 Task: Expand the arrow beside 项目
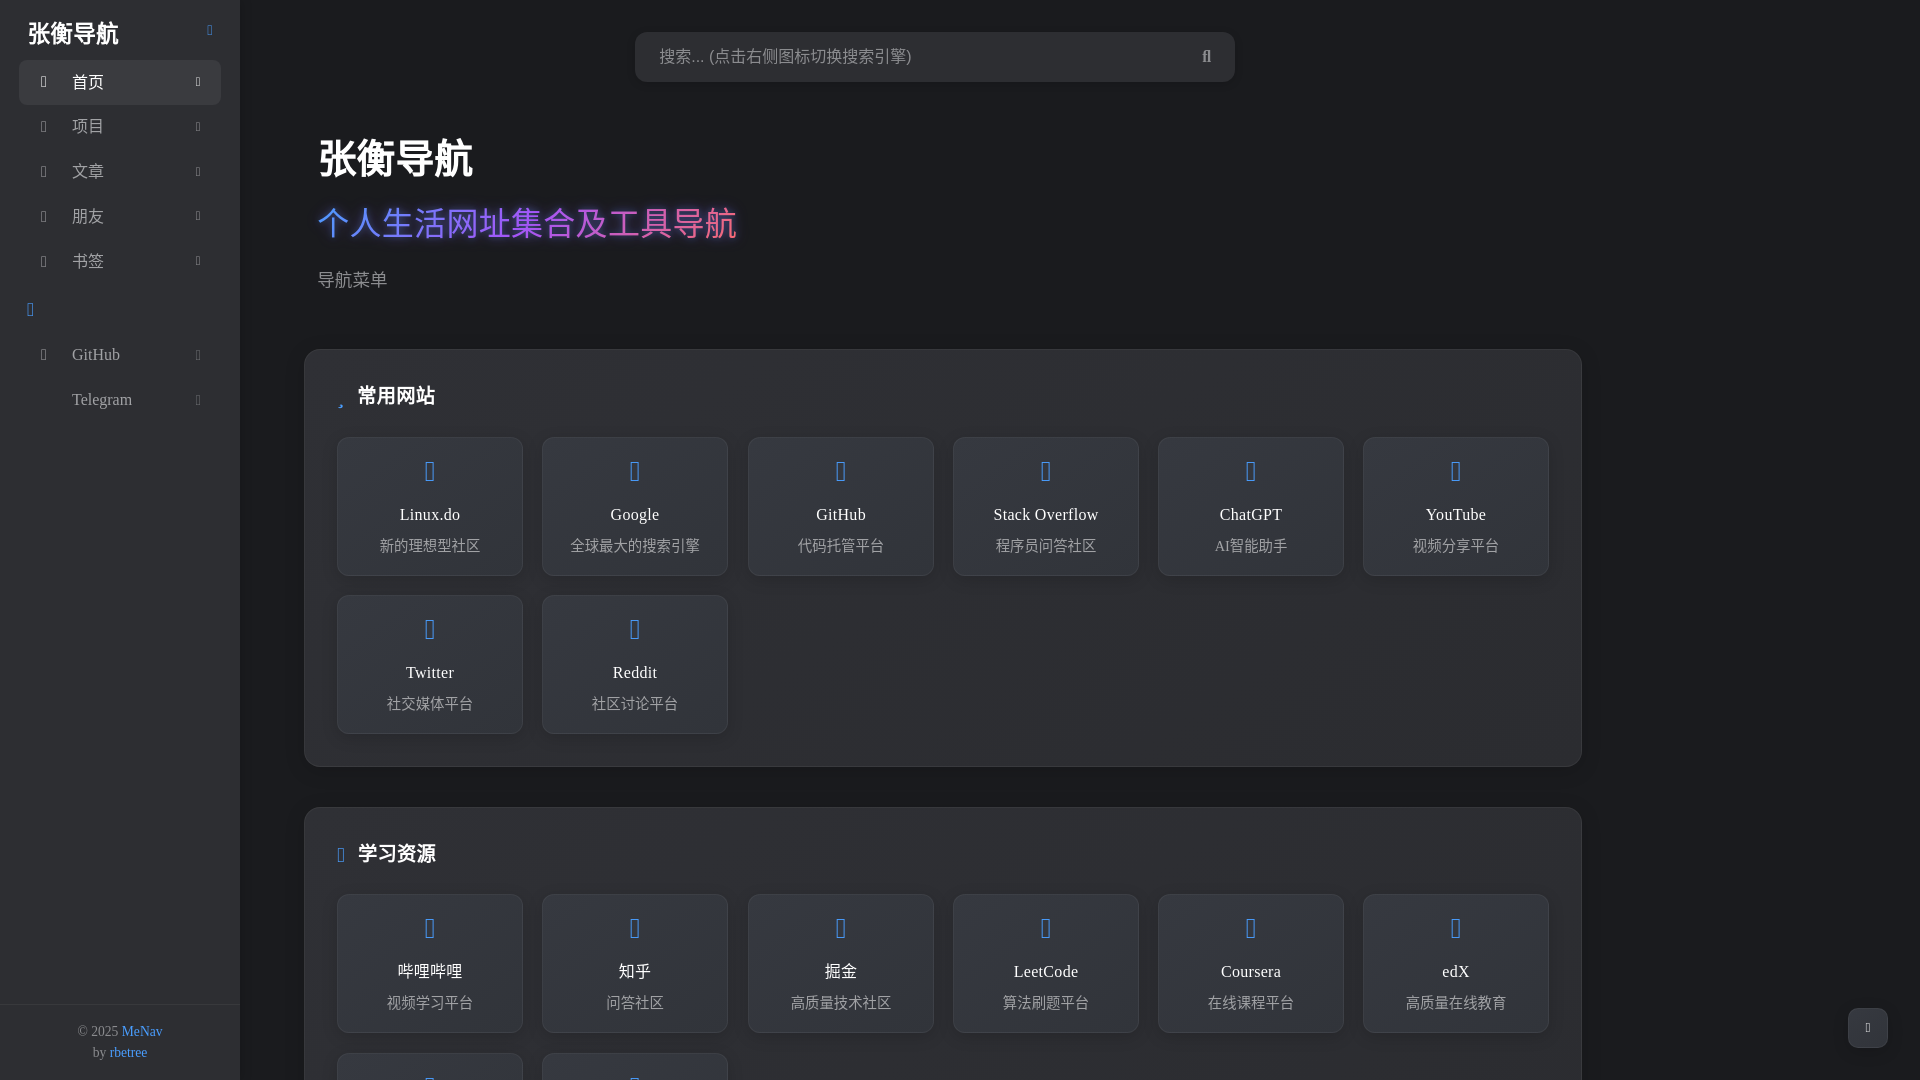point(198,127)
